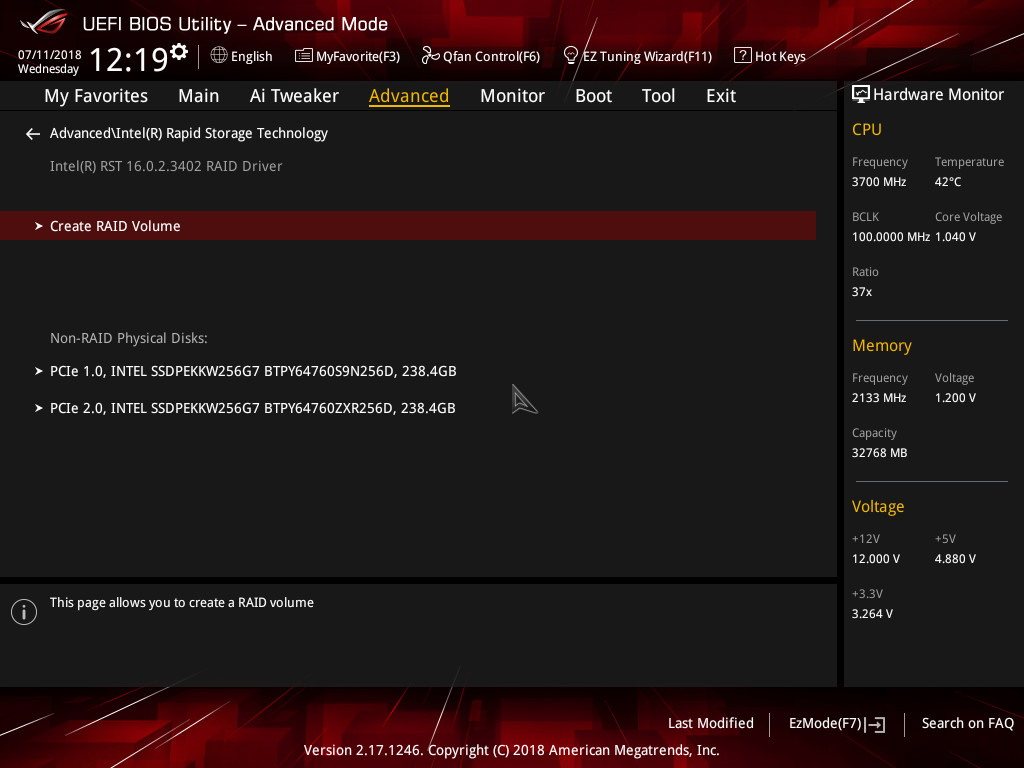The width and height of the screenshot is (1024, 768).
Task: Click Non-RAID Physical Disks label
Action: (129, 338)
